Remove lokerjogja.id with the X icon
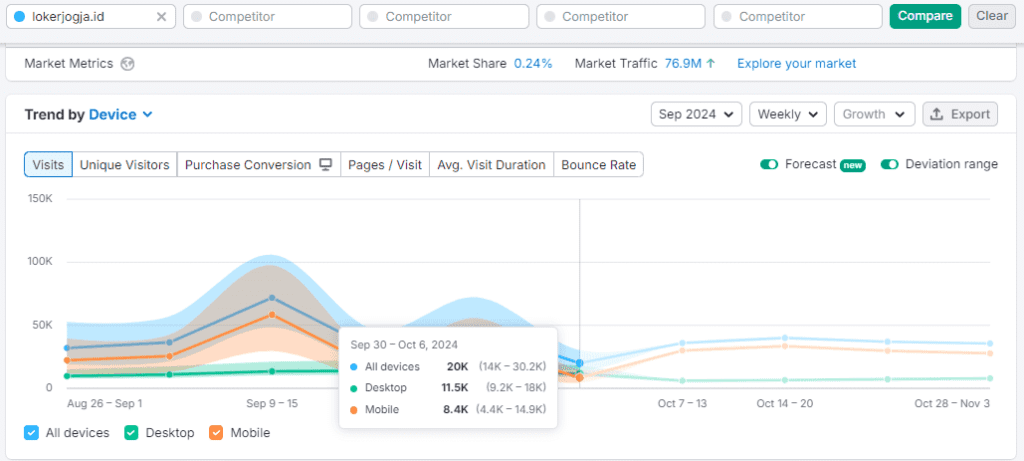 pos(162,17)
